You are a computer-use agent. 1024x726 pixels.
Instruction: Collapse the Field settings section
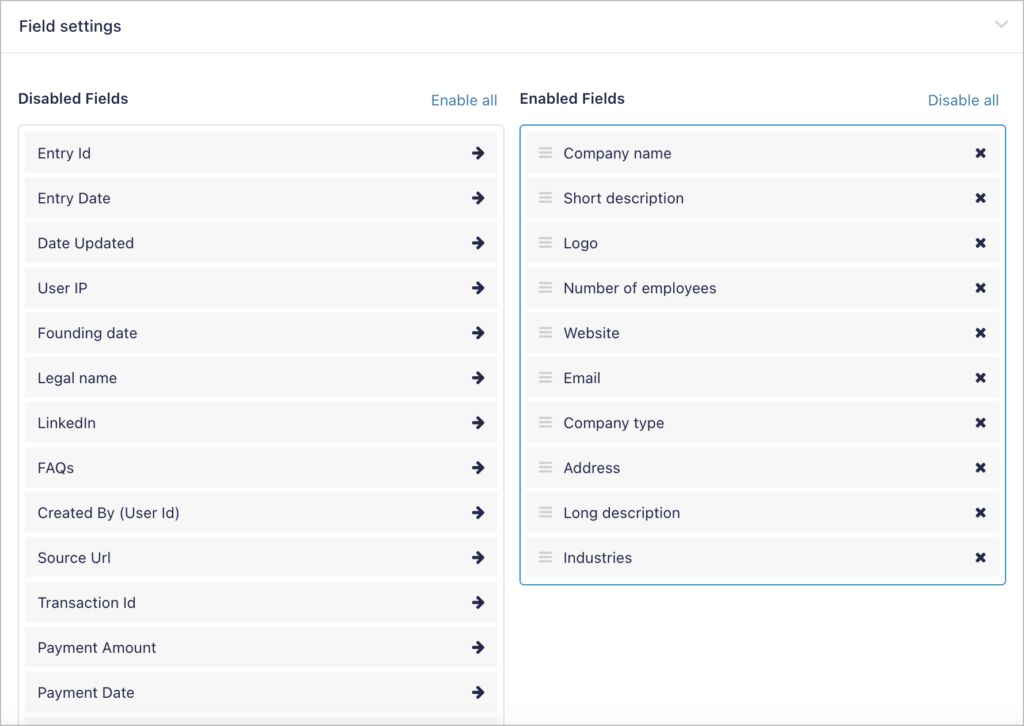[1001, 25]
